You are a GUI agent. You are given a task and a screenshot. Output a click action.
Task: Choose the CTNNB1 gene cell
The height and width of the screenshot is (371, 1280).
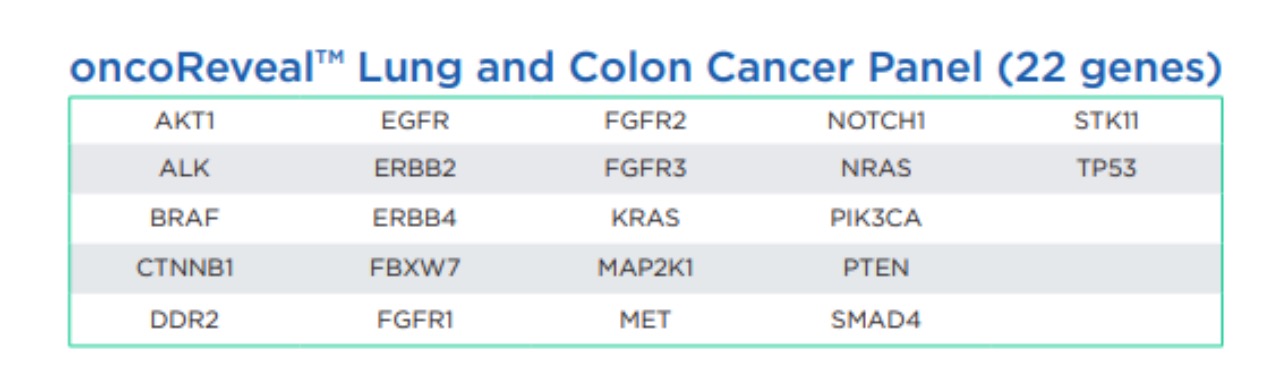pos(185,268)
